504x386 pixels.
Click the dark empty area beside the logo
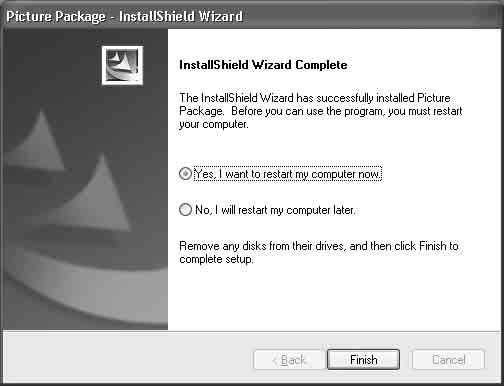click(52, 65)
